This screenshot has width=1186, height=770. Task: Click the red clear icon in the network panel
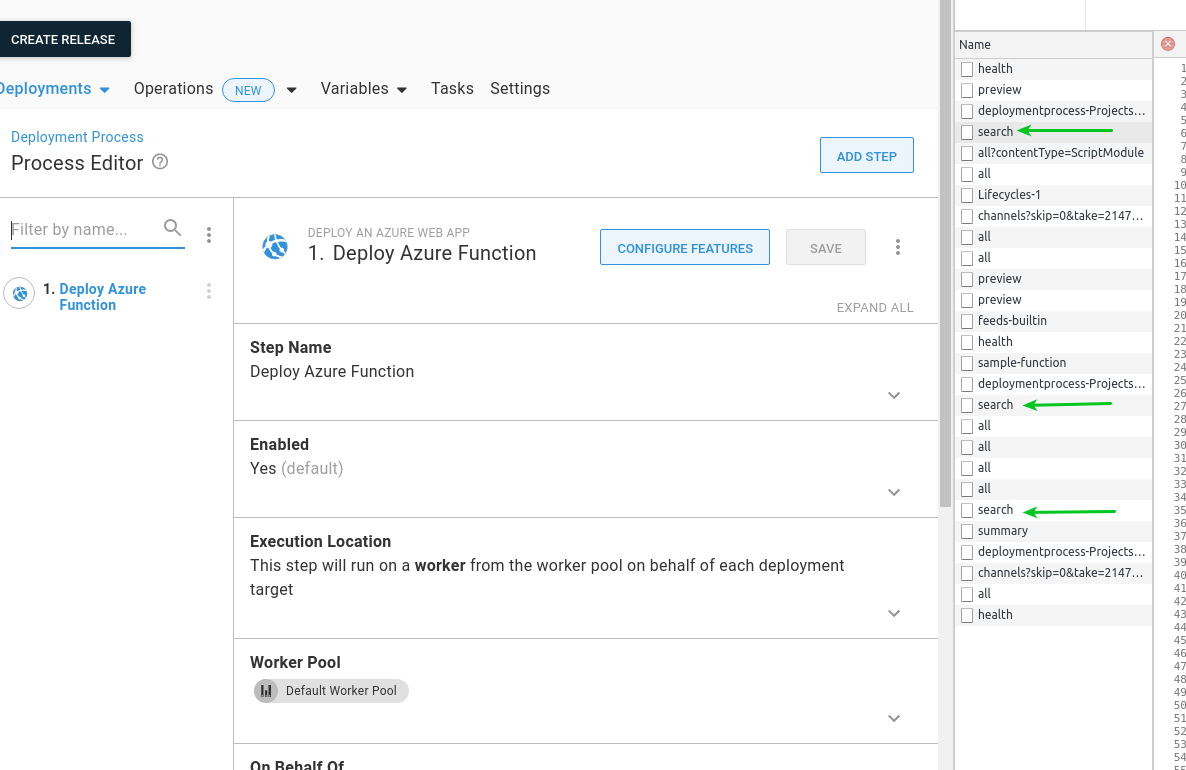tap(1168, 44)
